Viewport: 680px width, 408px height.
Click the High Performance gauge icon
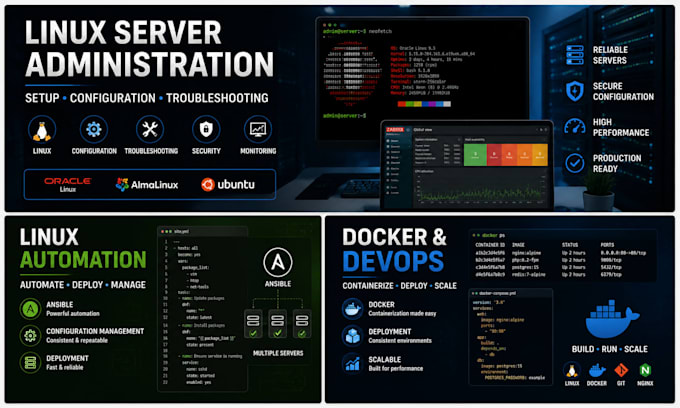click(575, 127)
